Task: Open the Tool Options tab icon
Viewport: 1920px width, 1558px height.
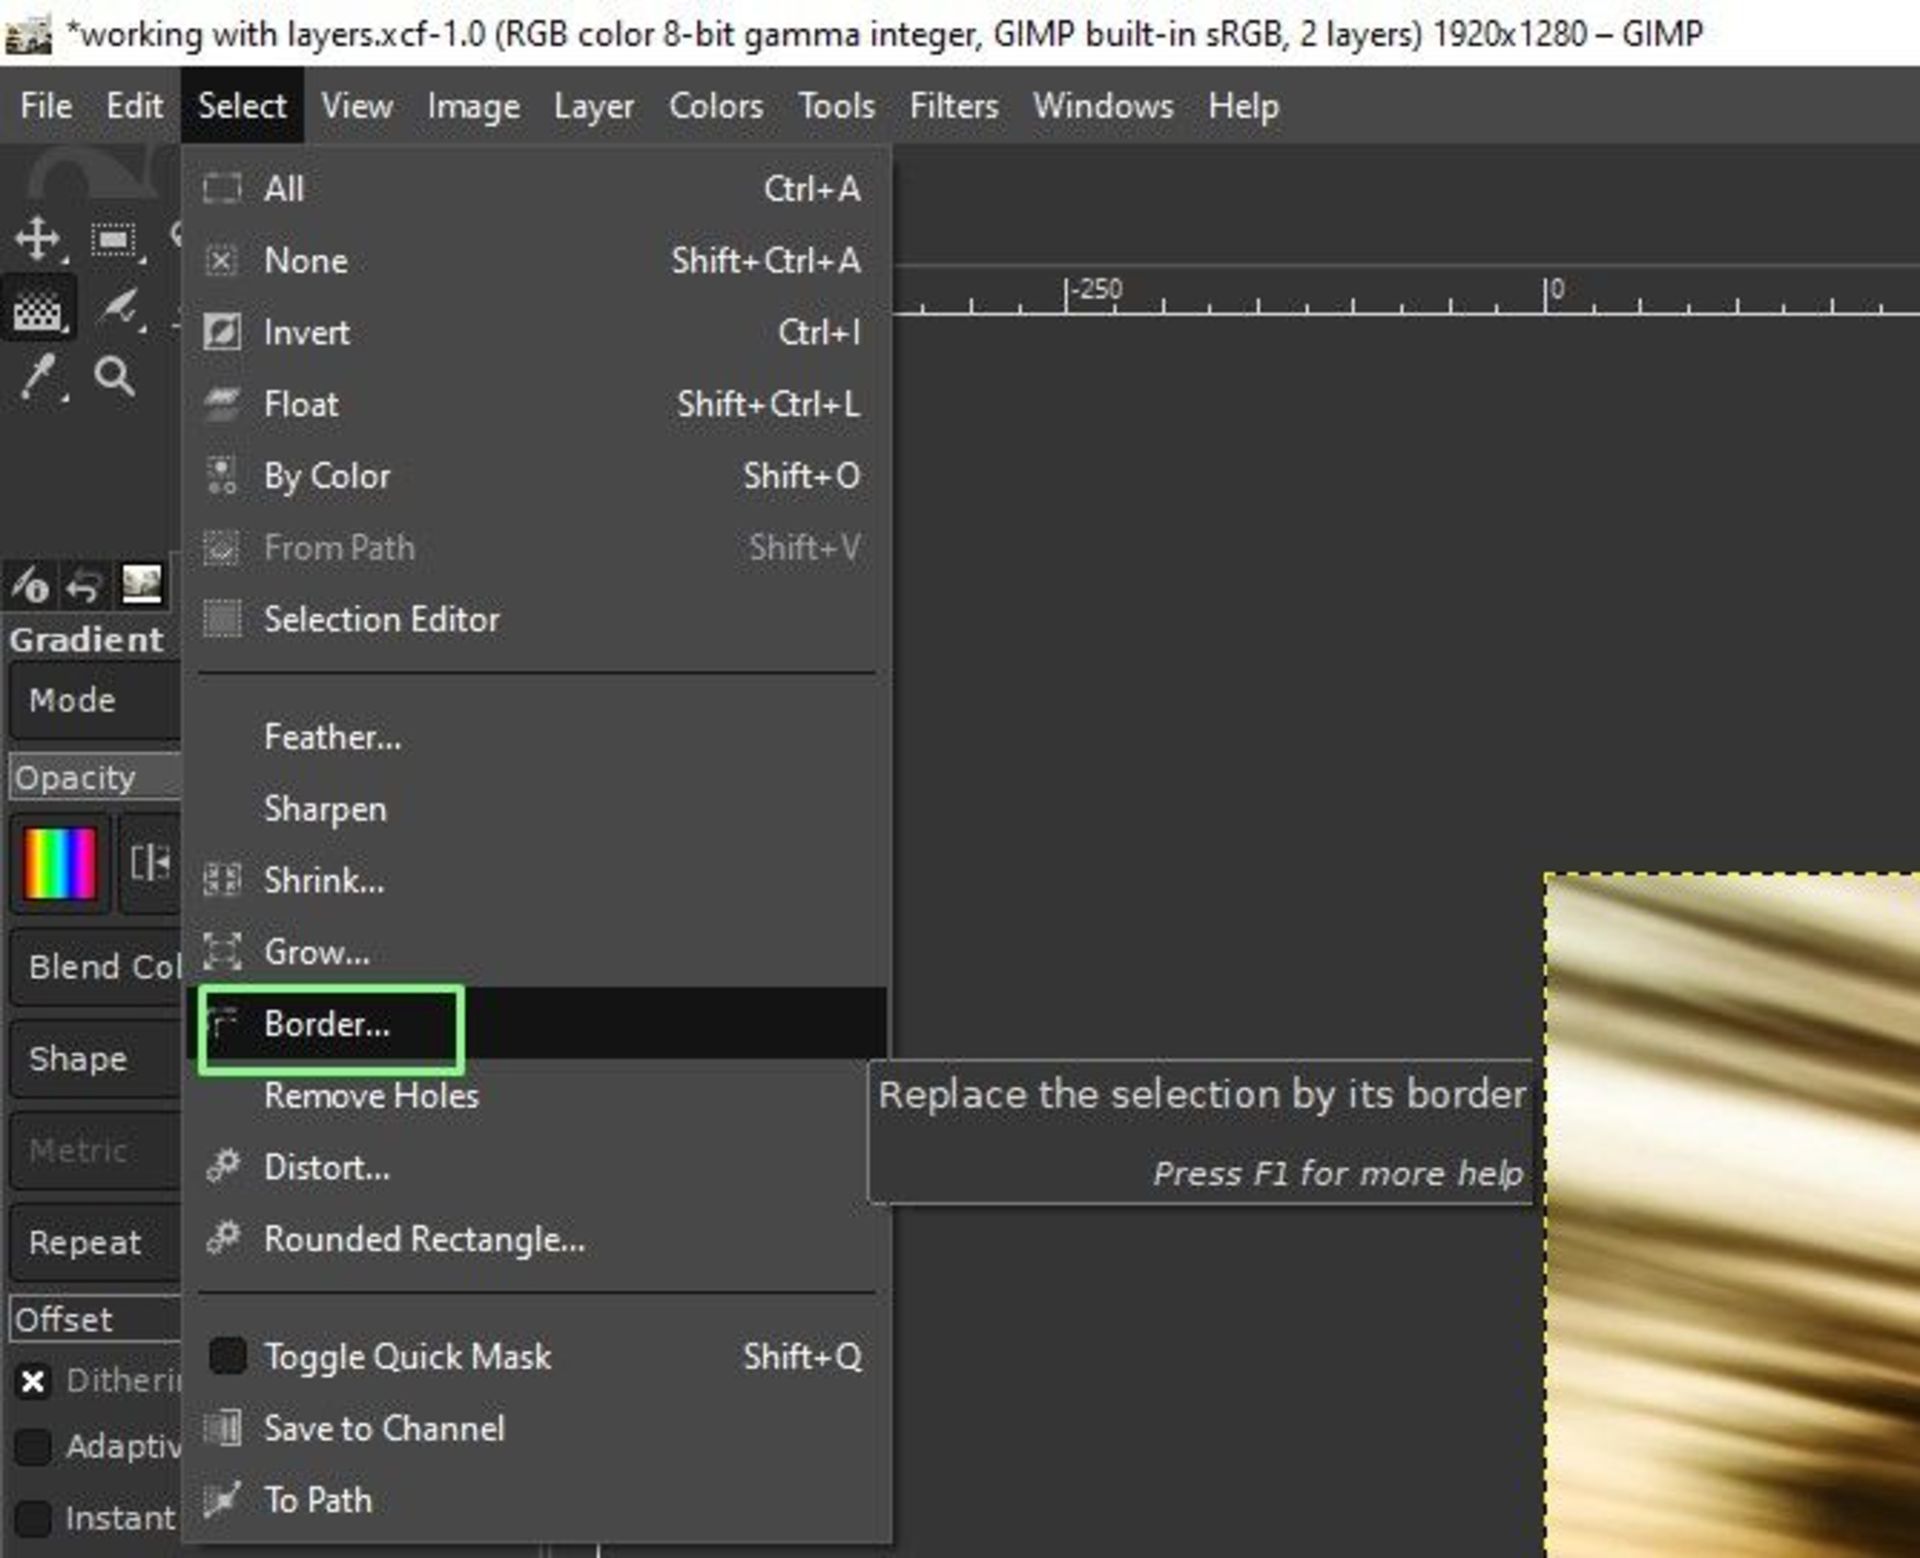Action: tap(30, 585)
